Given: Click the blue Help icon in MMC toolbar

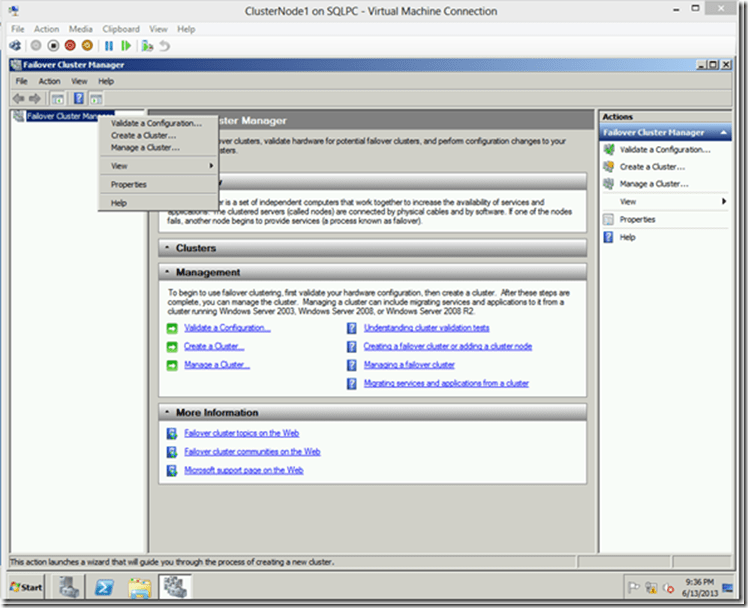Looking at the screenshot, I should point(78,98).
